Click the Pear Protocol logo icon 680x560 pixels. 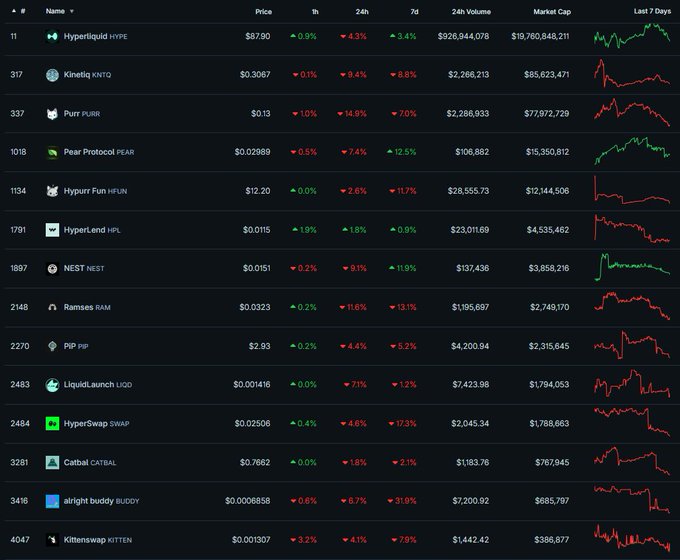pyautogui.click(x=52, y=152)
